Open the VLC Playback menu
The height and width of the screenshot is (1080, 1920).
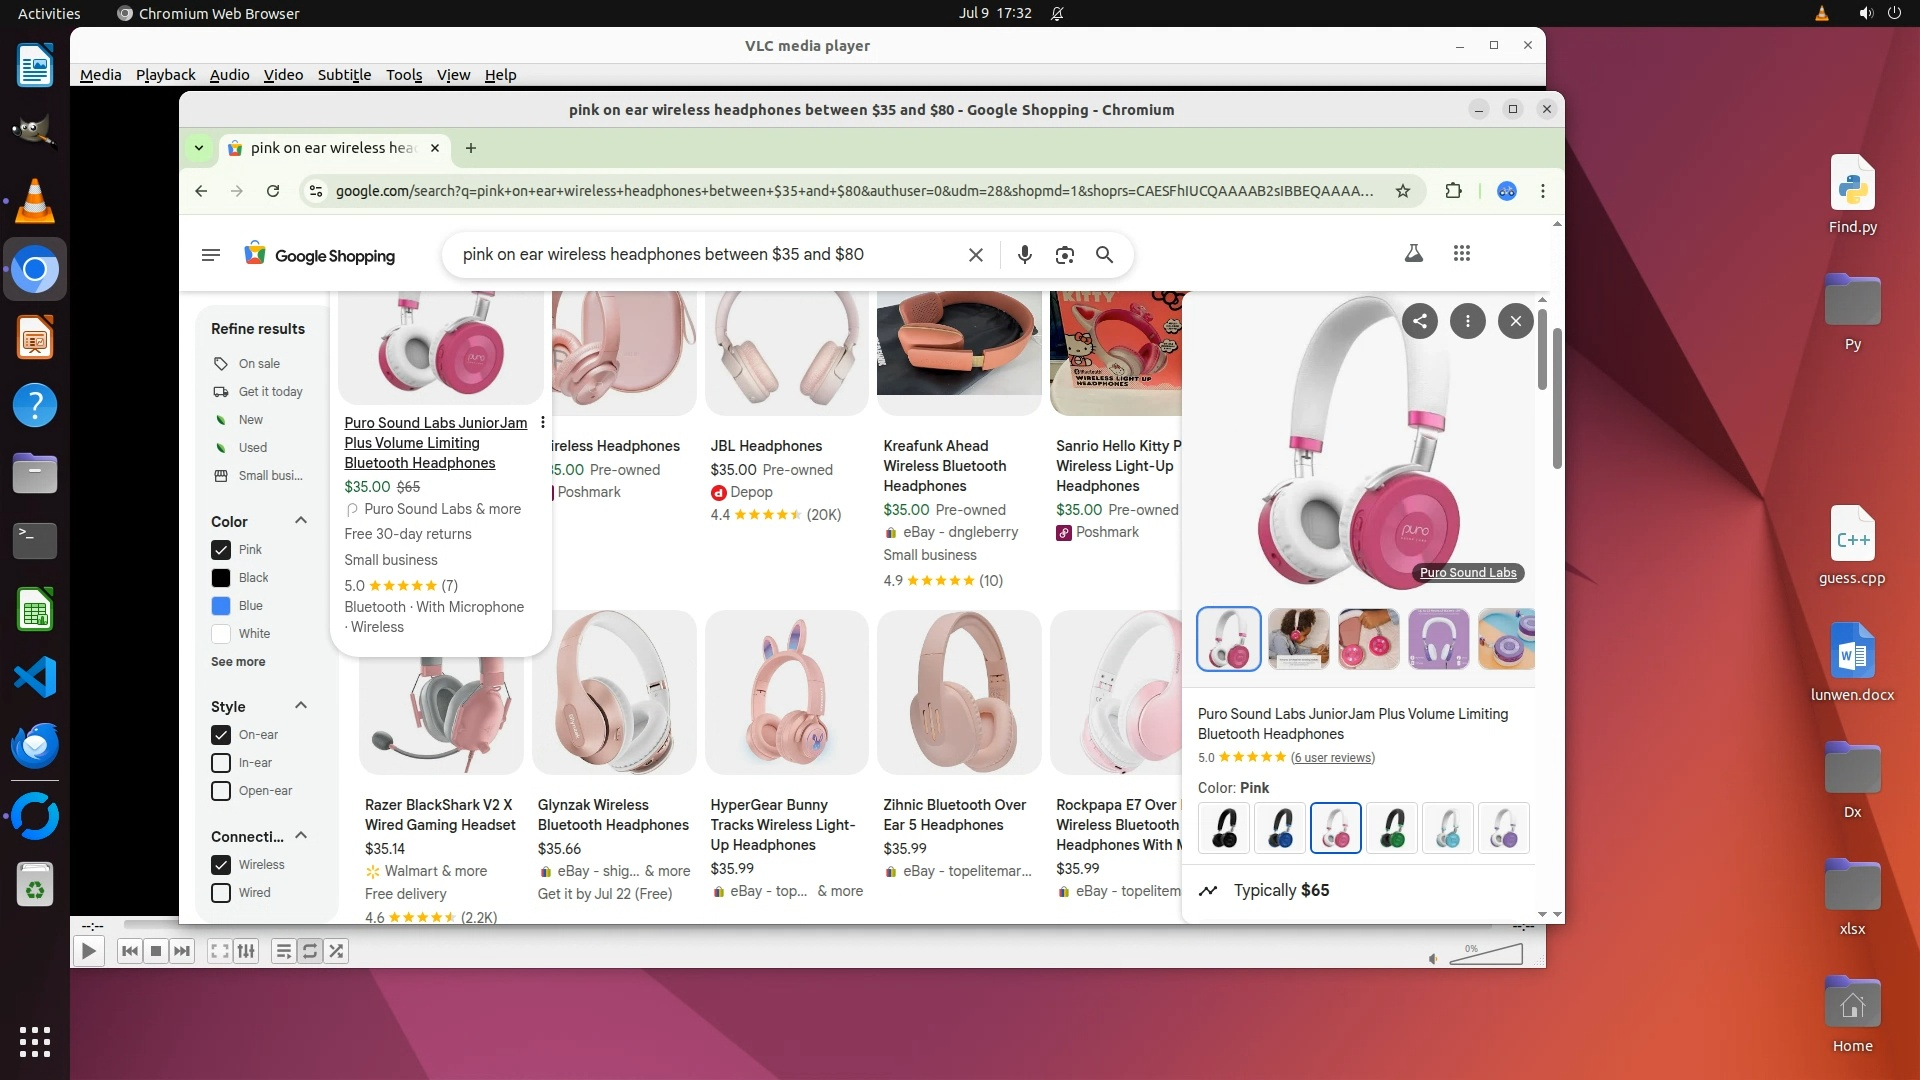click(165, 75)
